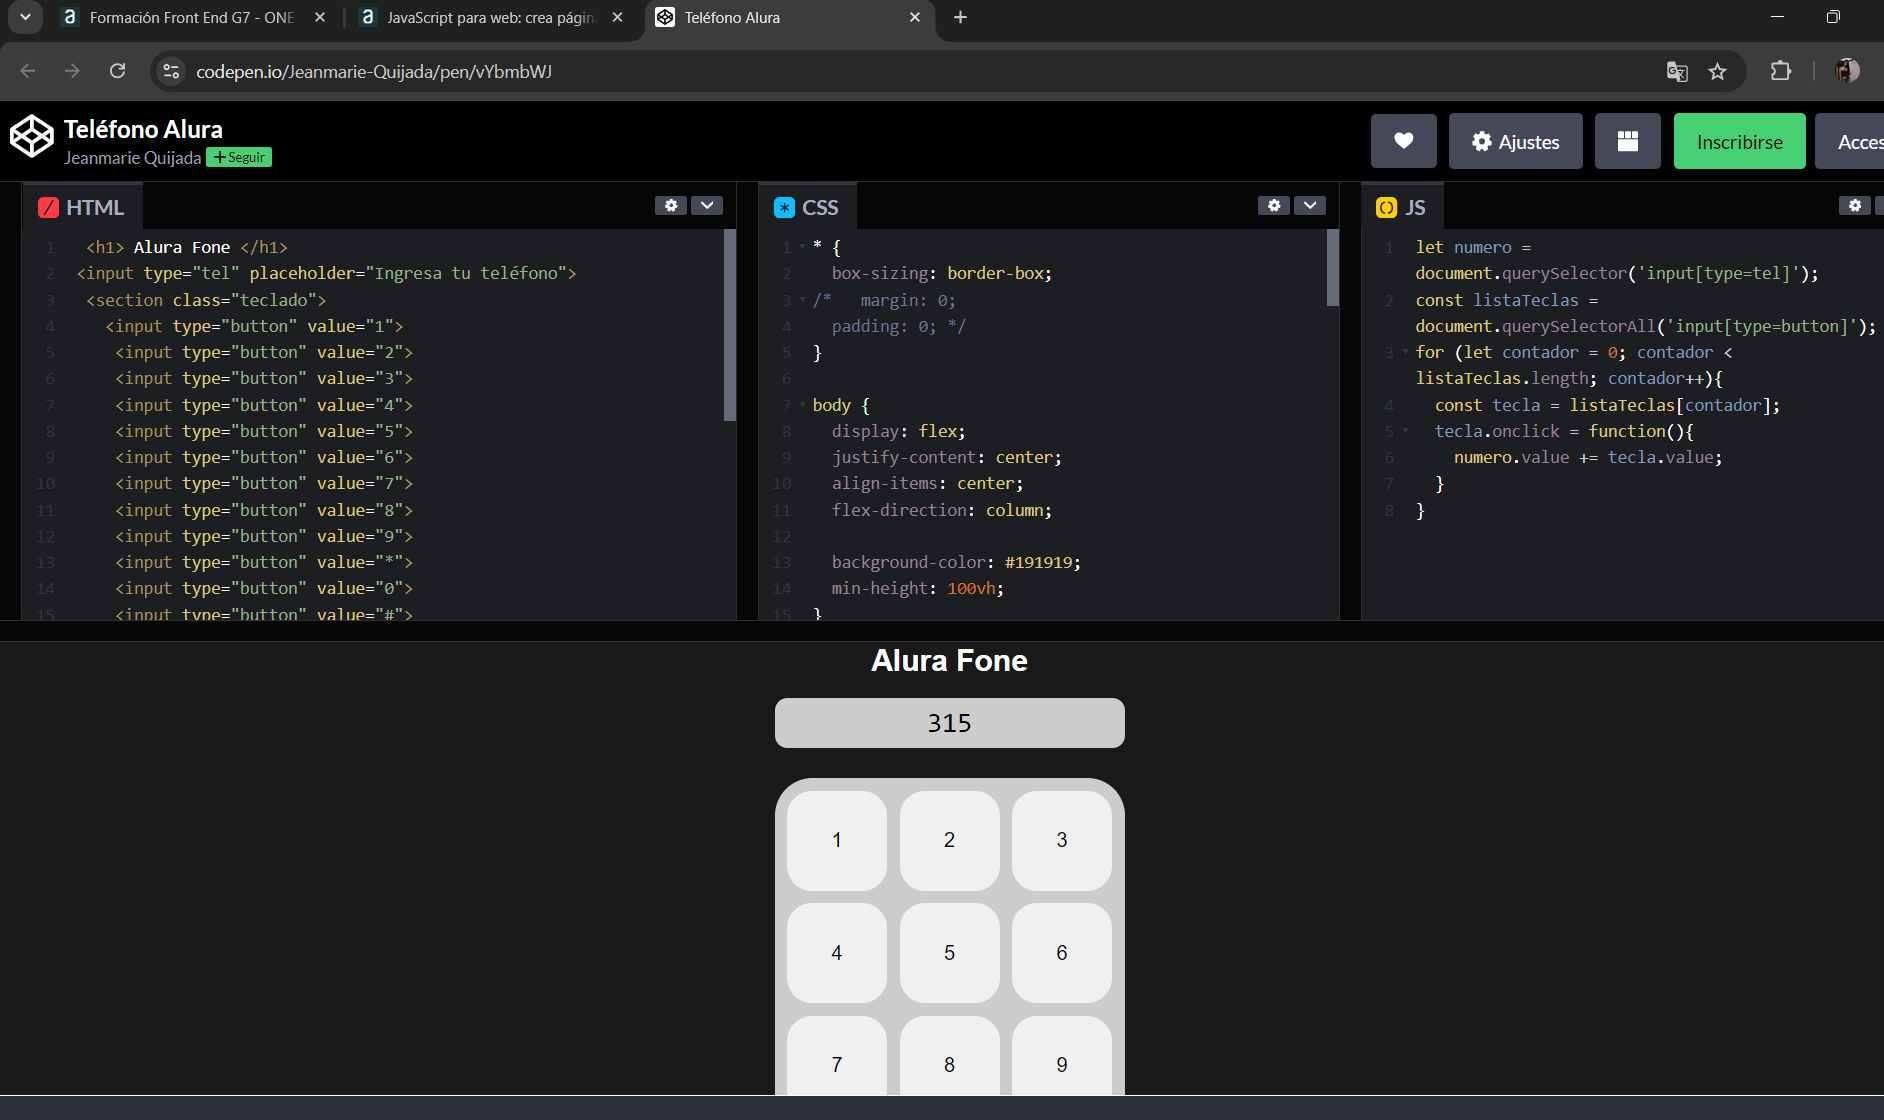Fold the onclick function at line 5
Screen dimensions: 1884x1120
tap(1405, 431)
